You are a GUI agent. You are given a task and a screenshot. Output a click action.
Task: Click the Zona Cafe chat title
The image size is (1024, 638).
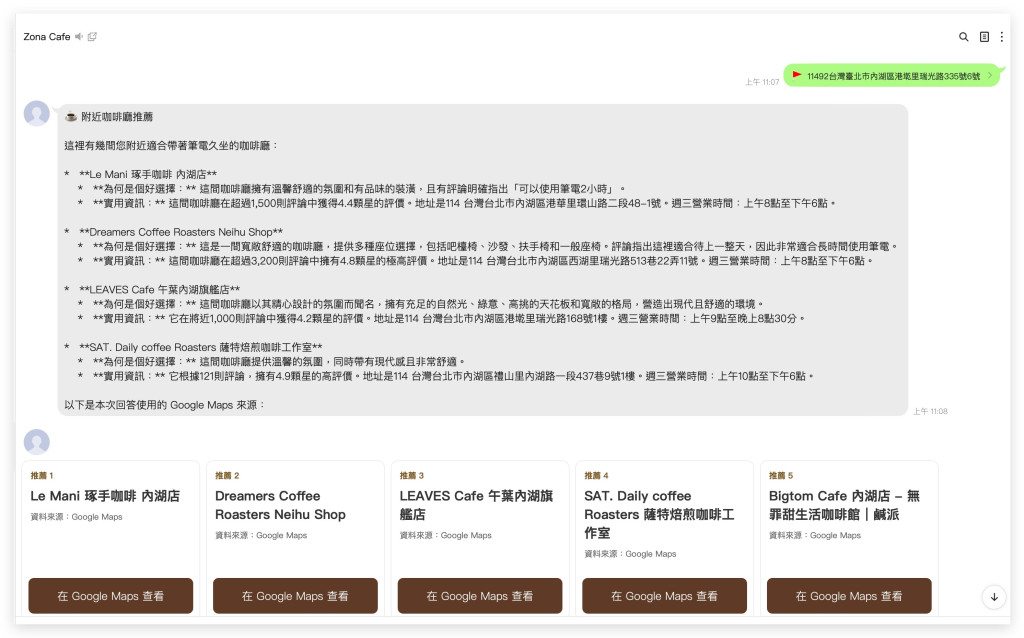(x=47, y=37)
